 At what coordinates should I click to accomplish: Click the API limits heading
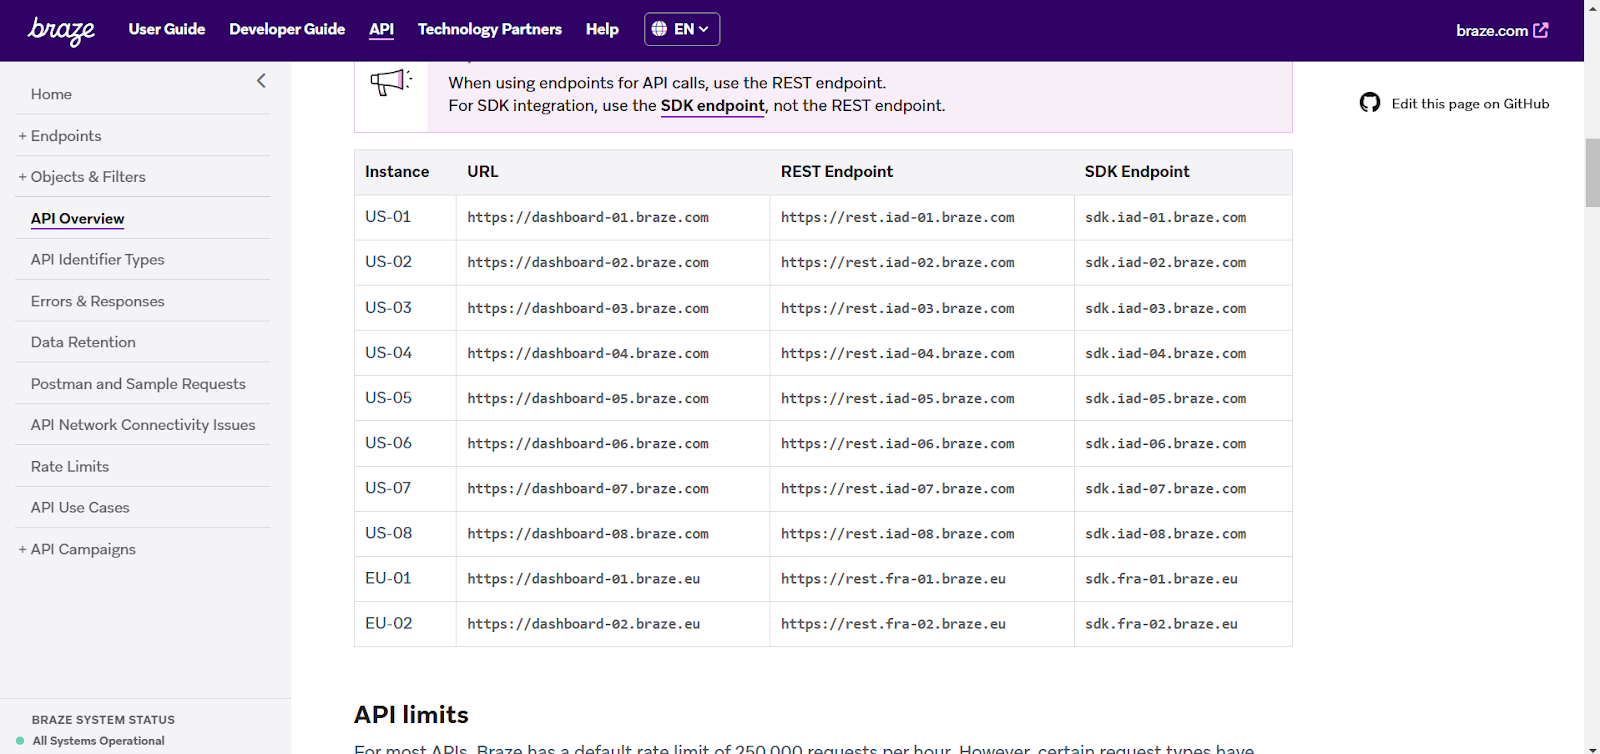pyautogui.click(x=411, y=715)
